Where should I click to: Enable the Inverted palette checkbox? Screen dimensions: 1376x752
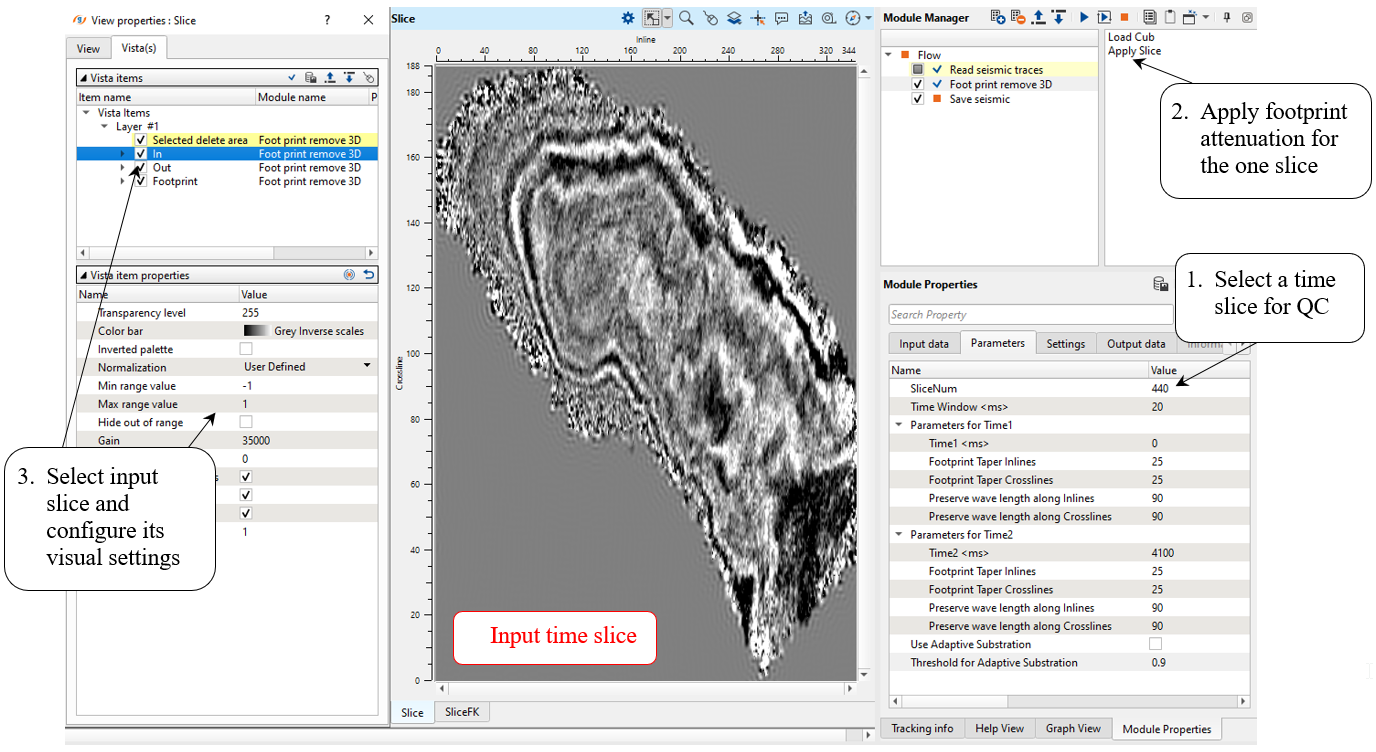click(246, 349)
